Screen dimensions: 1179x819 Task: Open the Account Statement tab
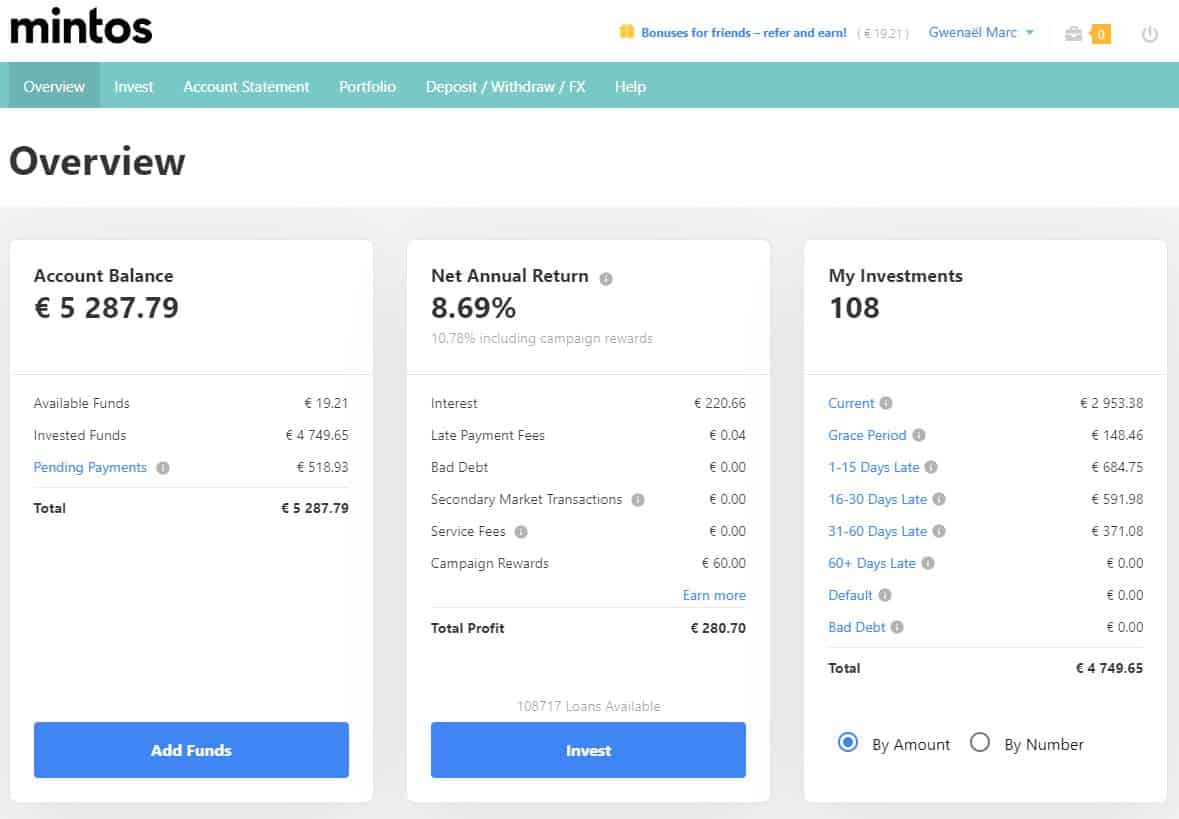tap(246, 87)
